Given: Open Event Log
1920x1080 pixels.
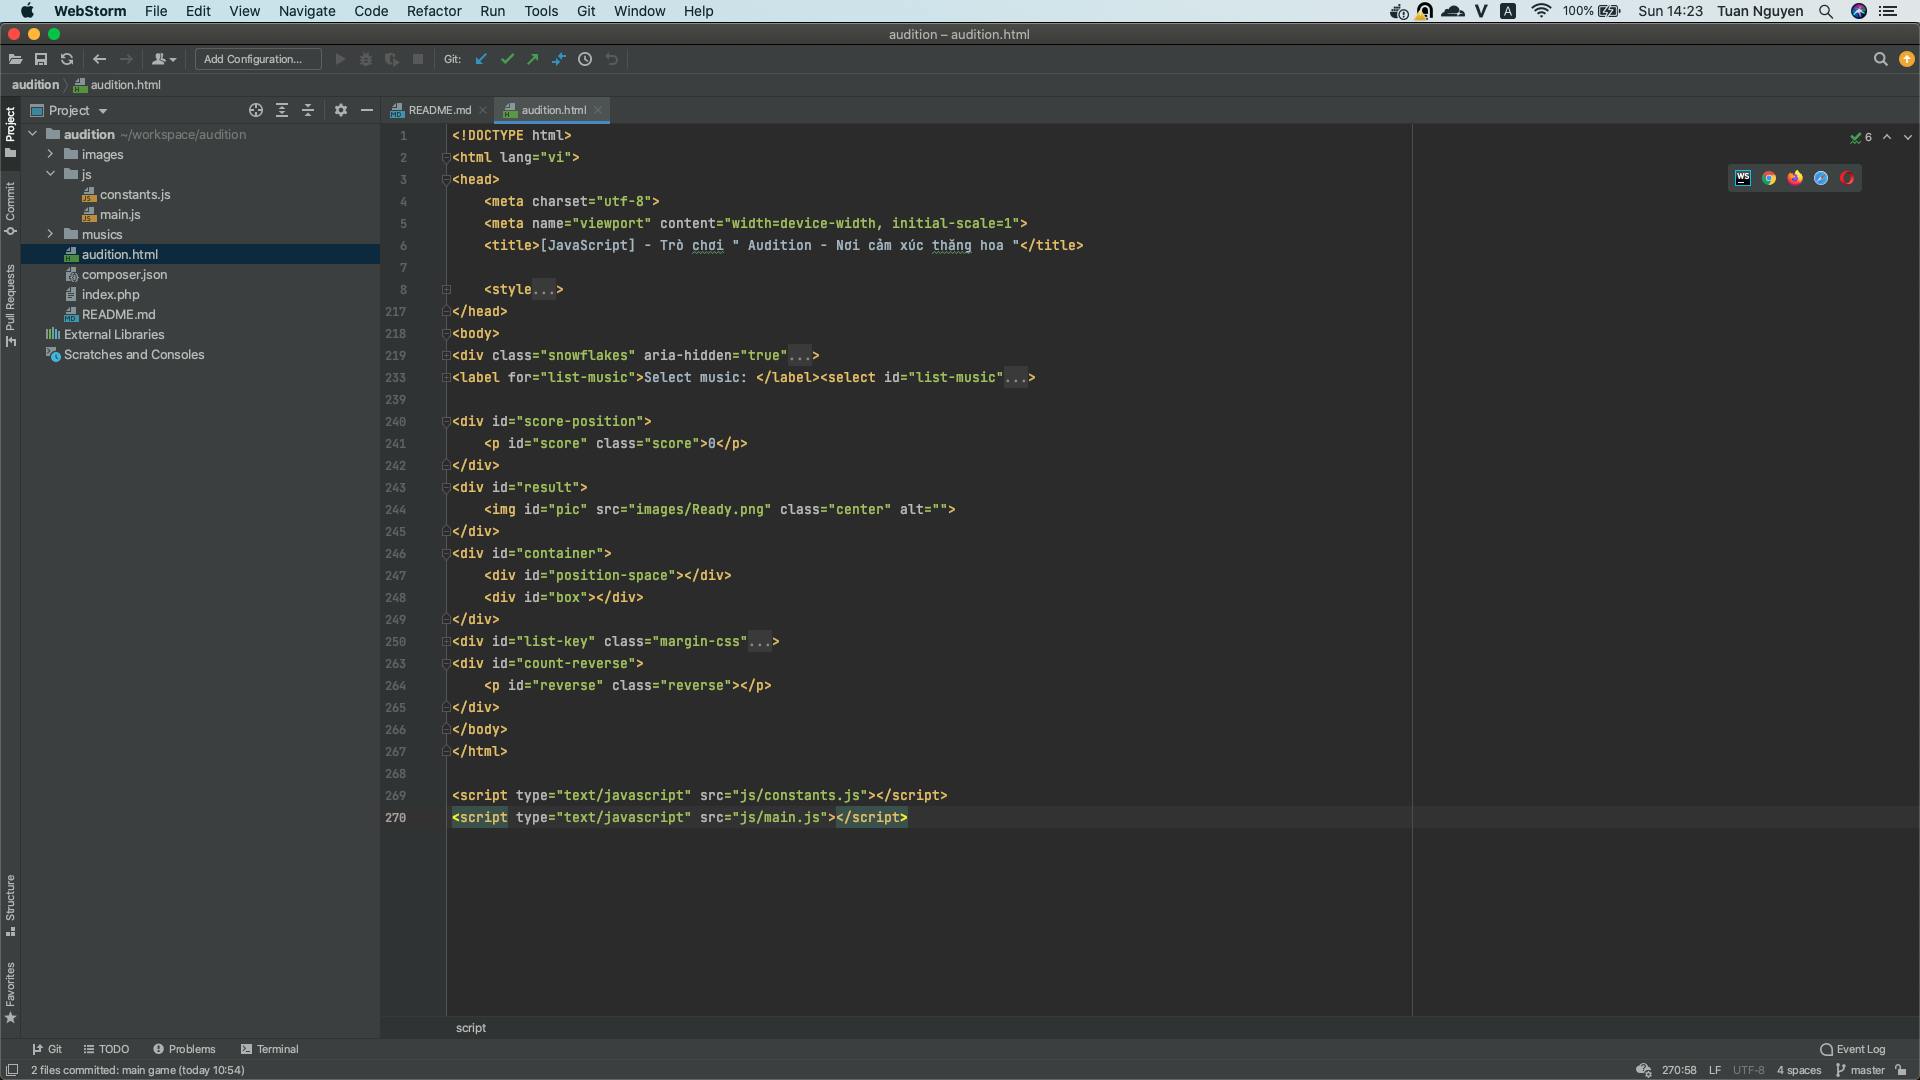Looking at the screenshot, I should (x=1852, y=1049).
